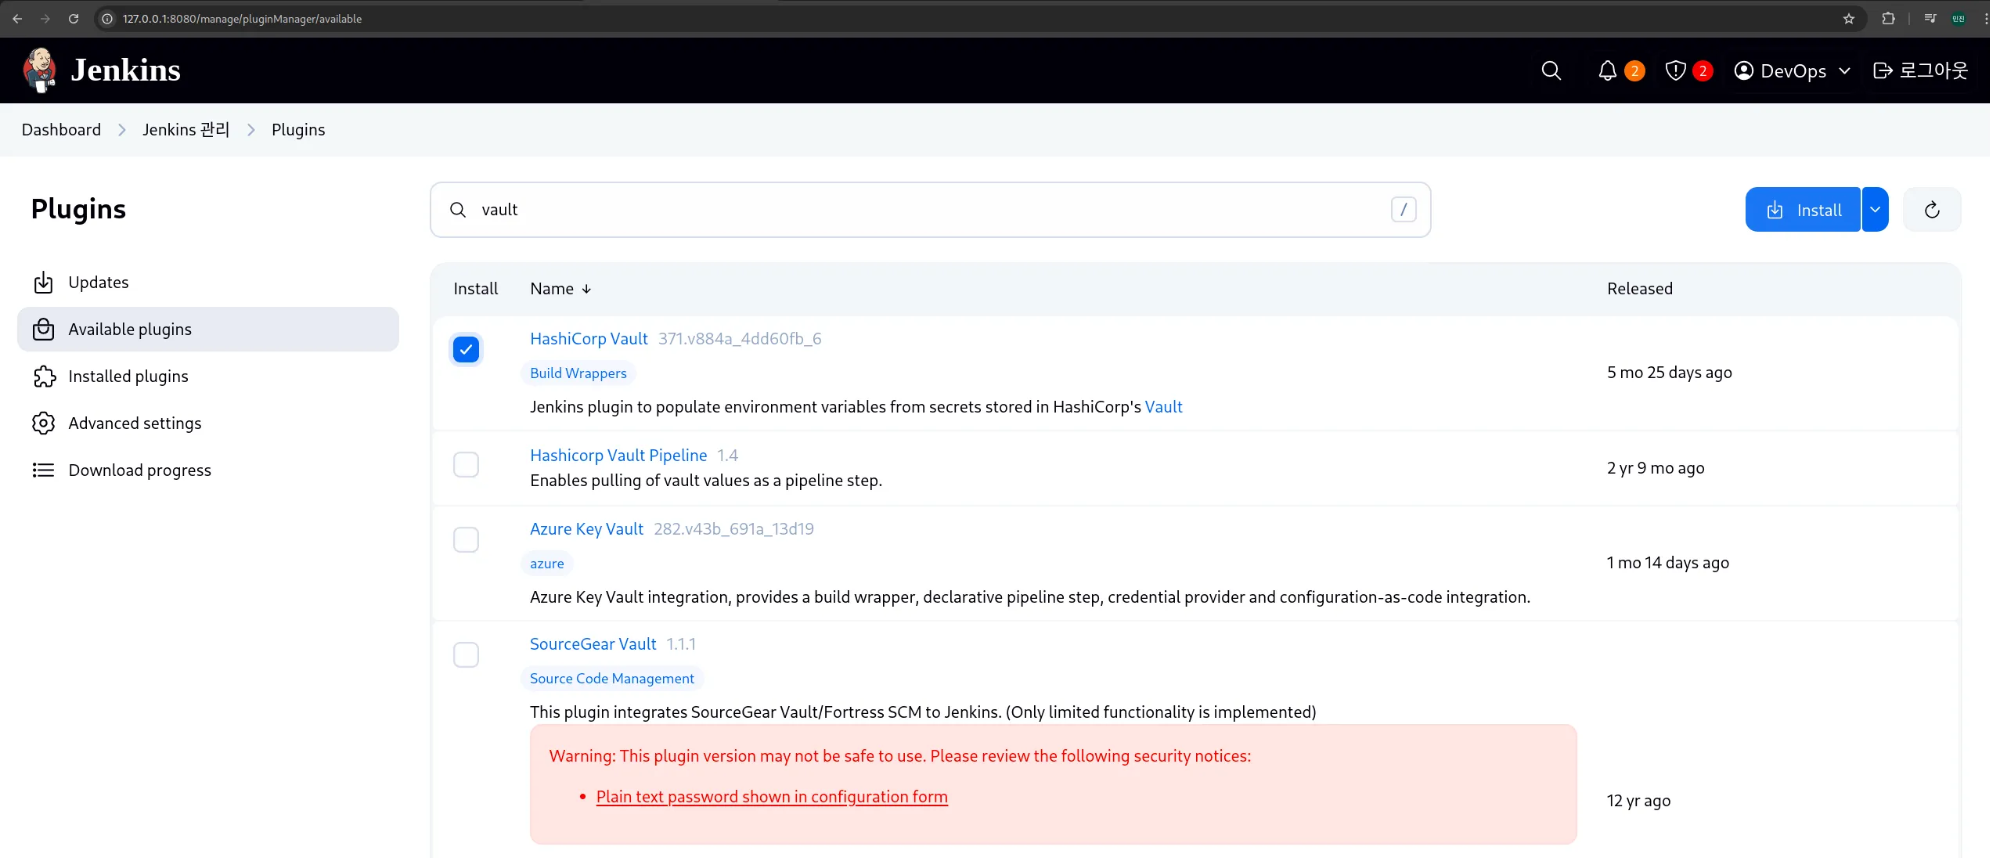Image resolution: width=1990 pixels, height=858 pixels.
Task: Expand the Install button dropdown arrow
Action: click(1875, 210)
